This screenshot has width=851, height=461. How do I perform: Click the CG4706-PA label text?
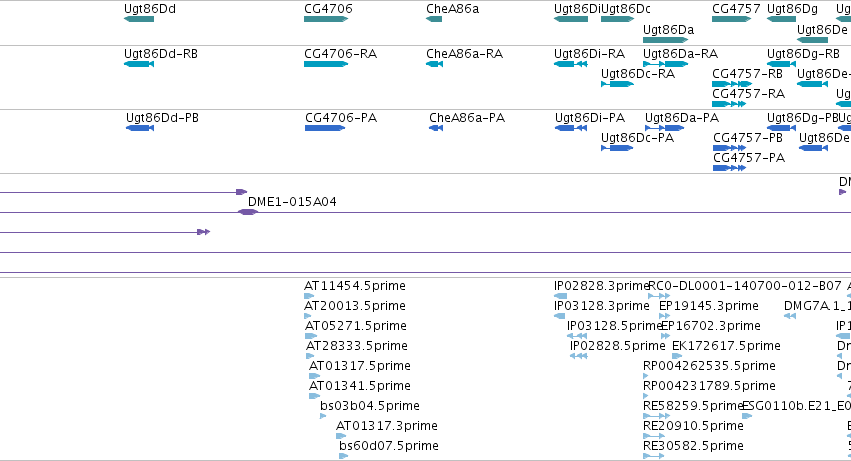click(x=341, y=118)
